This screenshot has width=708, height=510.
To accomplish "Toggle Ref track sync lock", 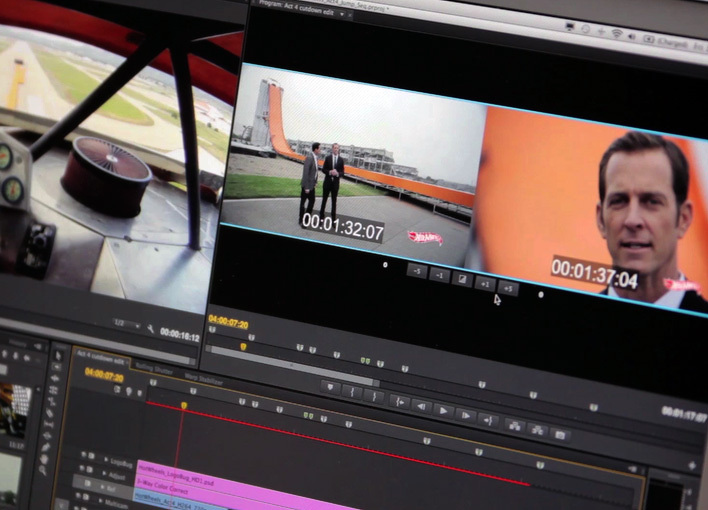I will pos(88,483).
